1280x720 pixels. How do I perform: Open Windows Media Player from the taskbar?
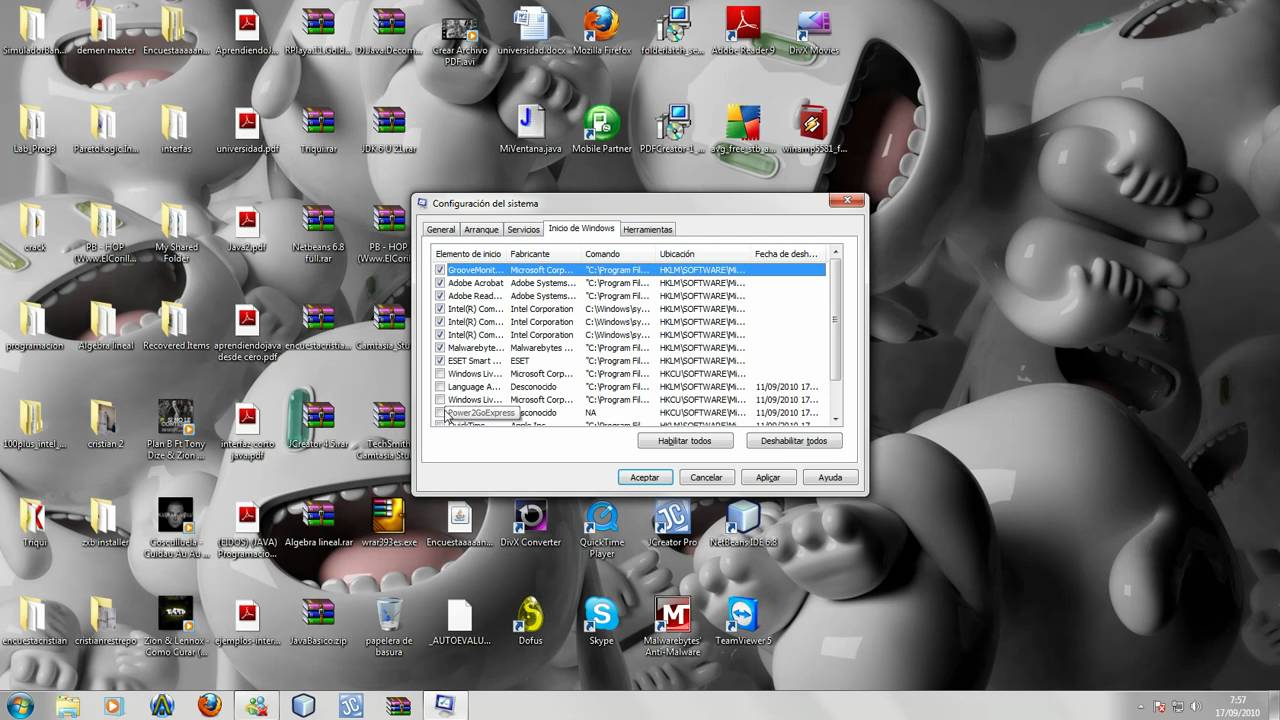(x=112, y=705)
